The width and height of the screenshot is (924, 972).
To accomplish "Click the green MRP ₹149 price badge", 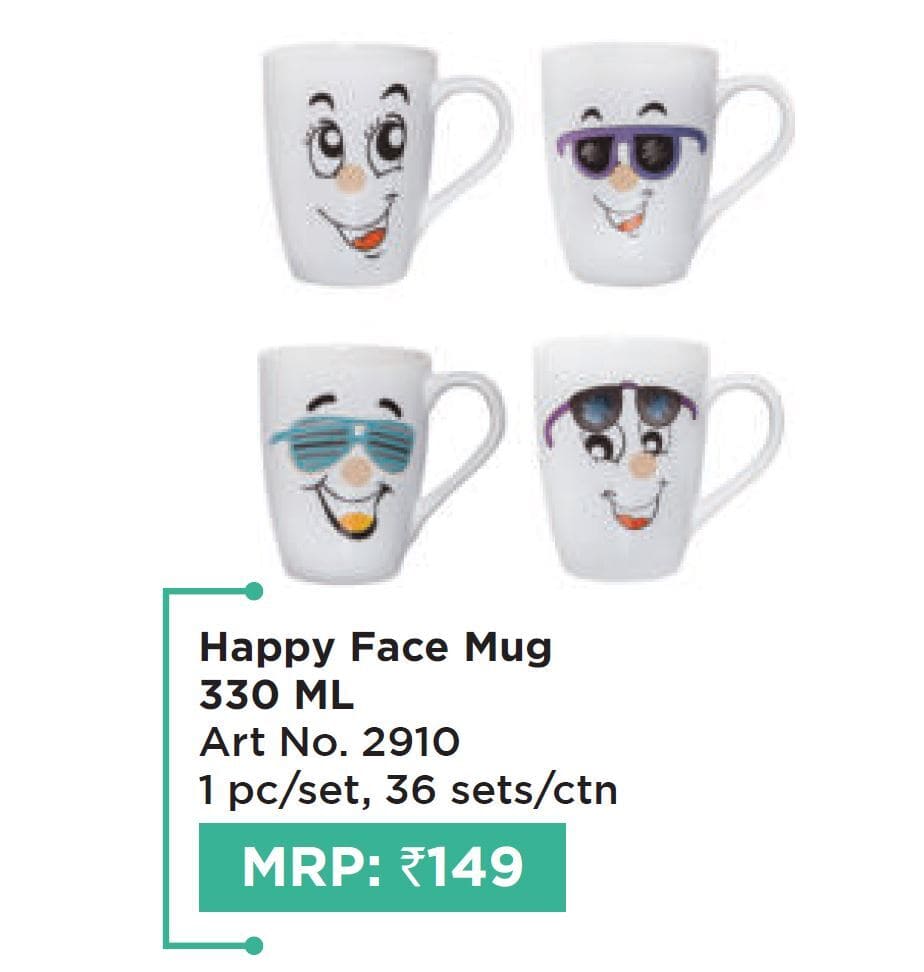I will [x=382, y=867].
